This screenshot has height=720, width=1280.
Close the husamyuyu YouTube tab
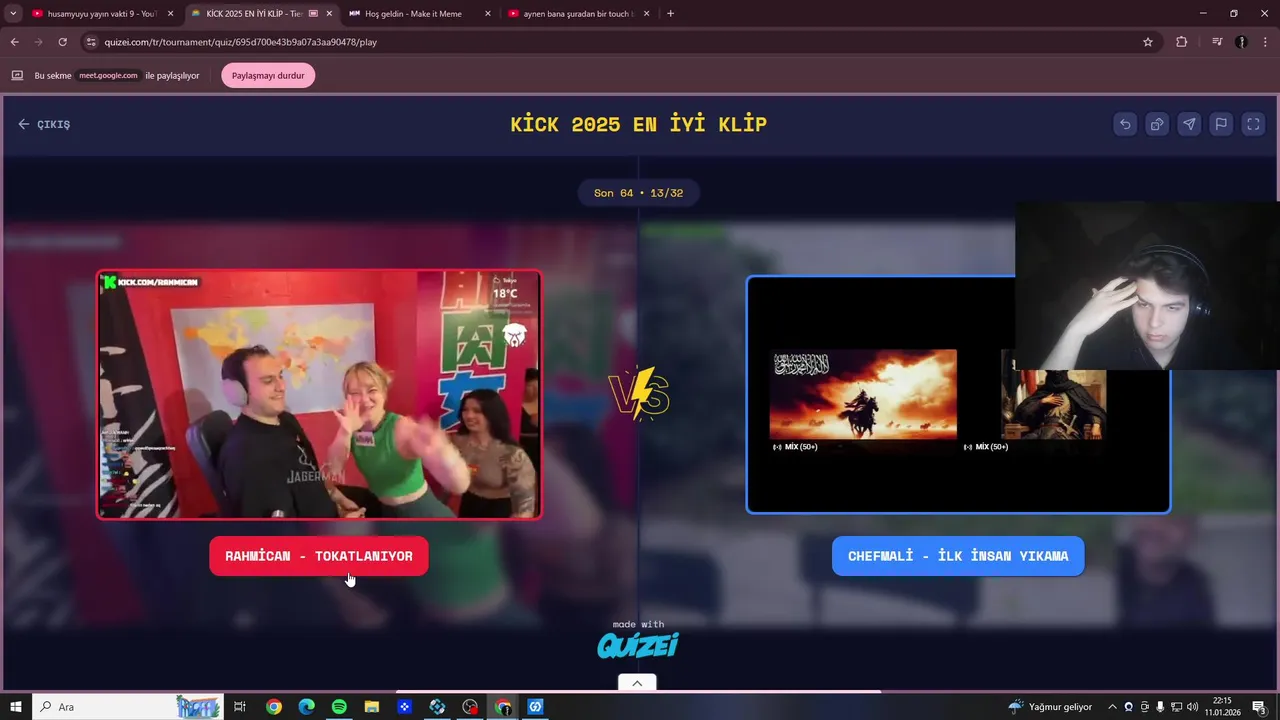point(170,14)
